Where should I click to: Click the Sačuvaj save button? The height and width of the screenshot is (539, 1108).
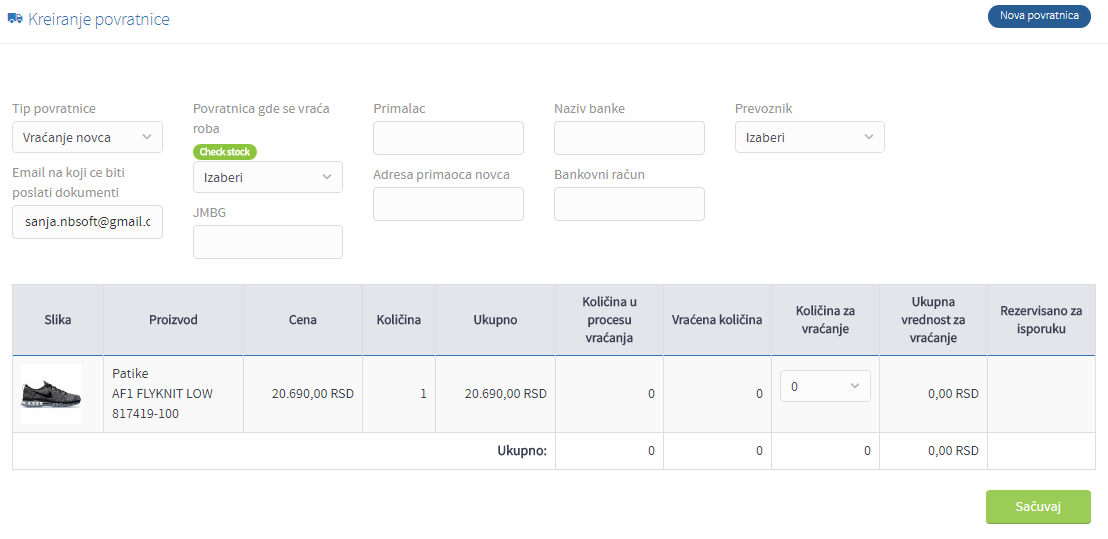1038,507
